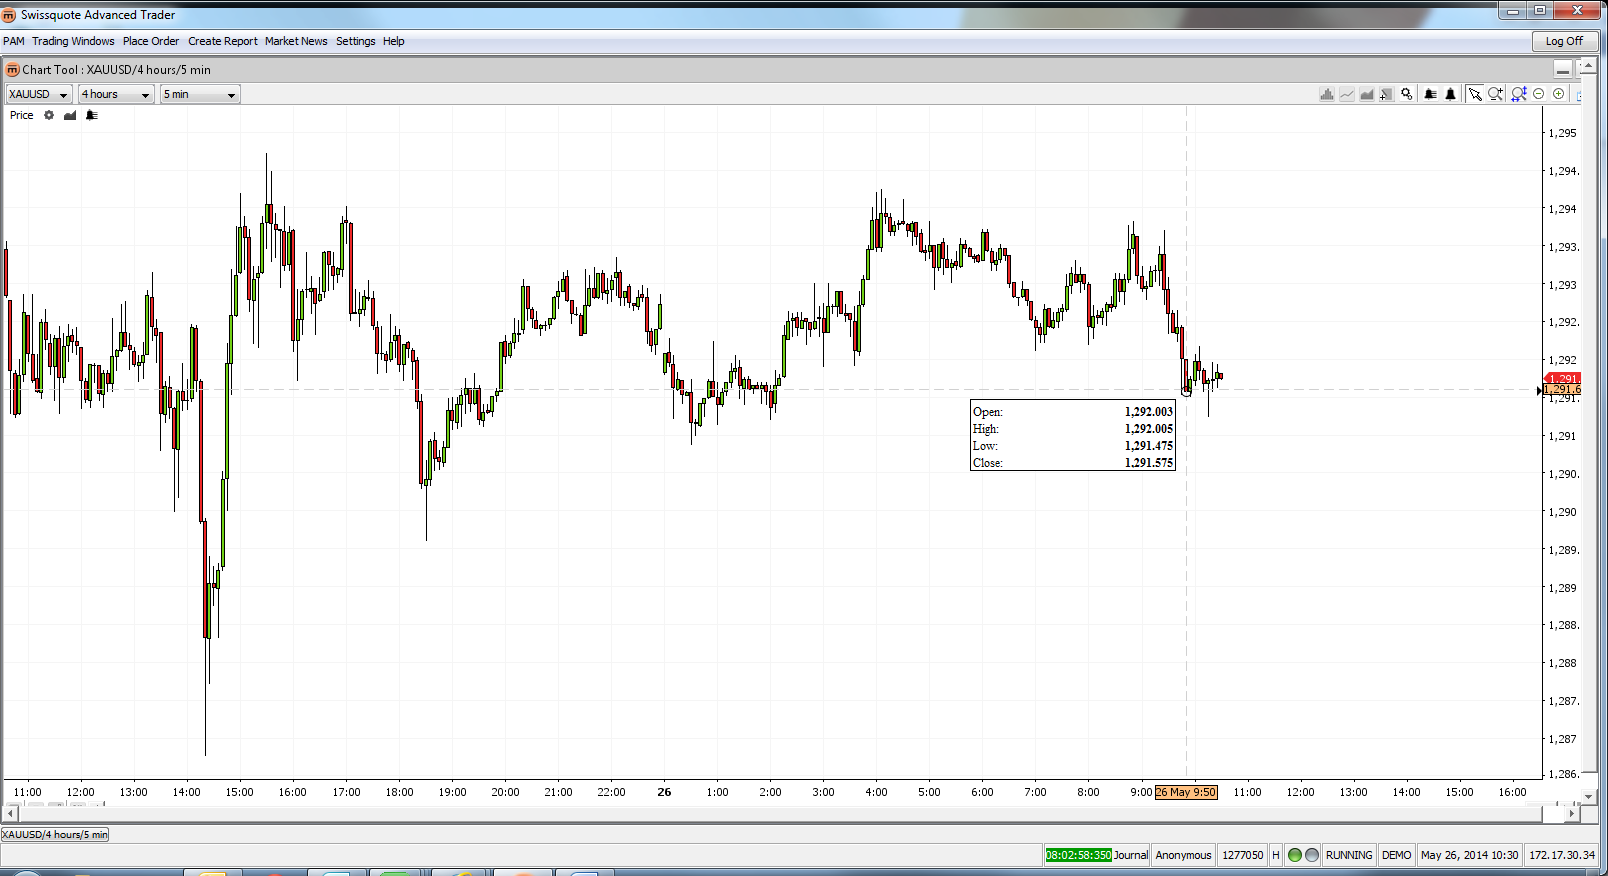This screenshot has height=876, width=1608.
Task: Click the green connection status light
Action: pos(1295,855)
